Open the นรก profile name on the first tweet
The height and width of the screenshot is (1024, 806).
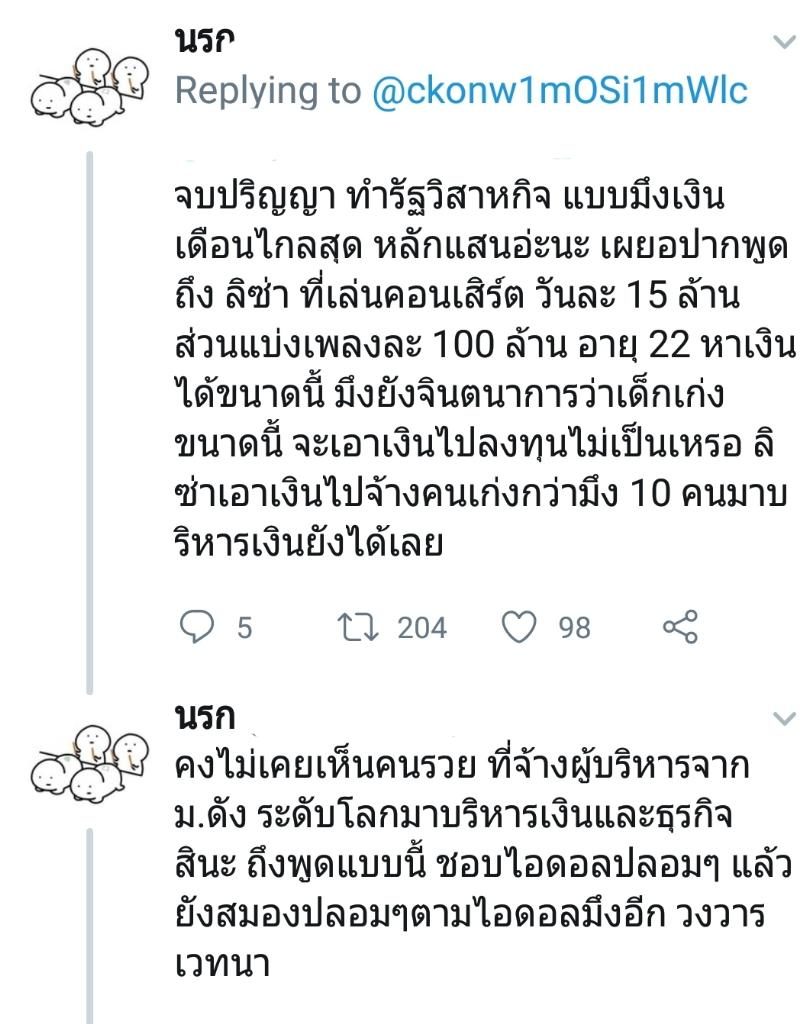coord(205,39)
